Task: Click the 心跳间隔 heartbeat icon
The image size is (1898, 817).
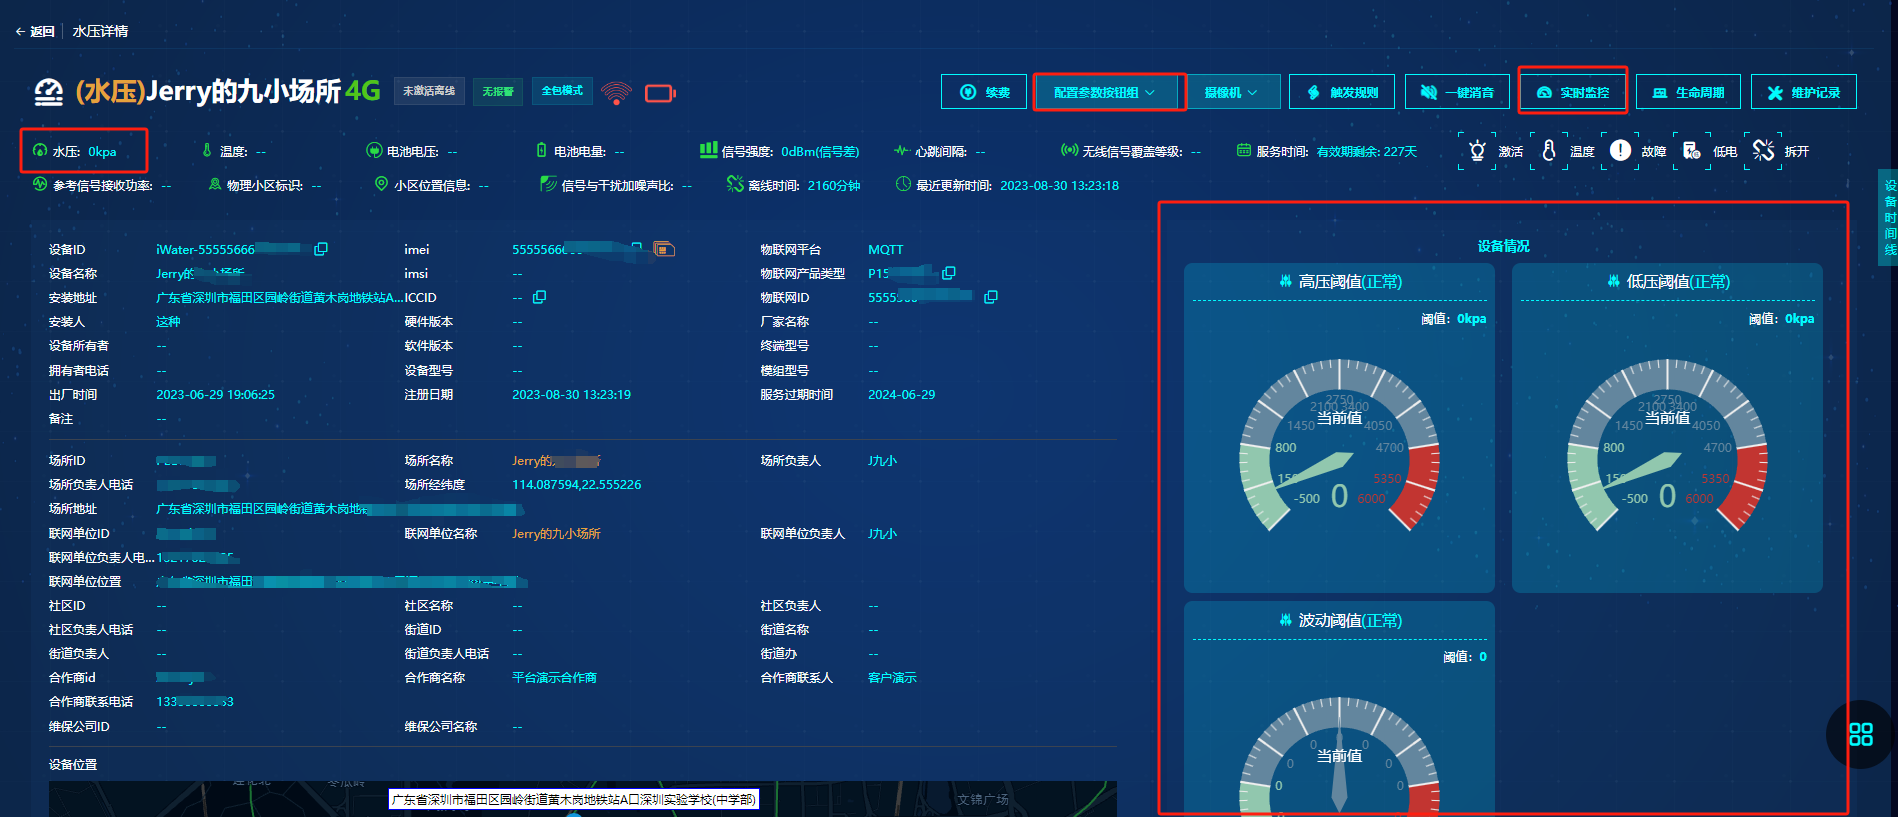Action: coord(901,151)
